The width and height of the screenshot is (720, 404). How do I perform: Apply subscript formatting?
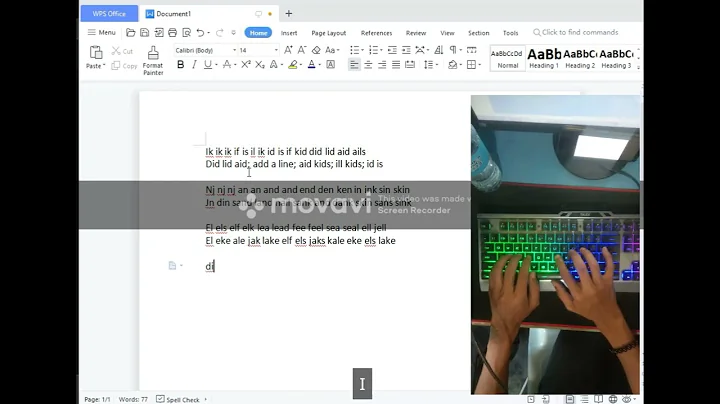260,65
